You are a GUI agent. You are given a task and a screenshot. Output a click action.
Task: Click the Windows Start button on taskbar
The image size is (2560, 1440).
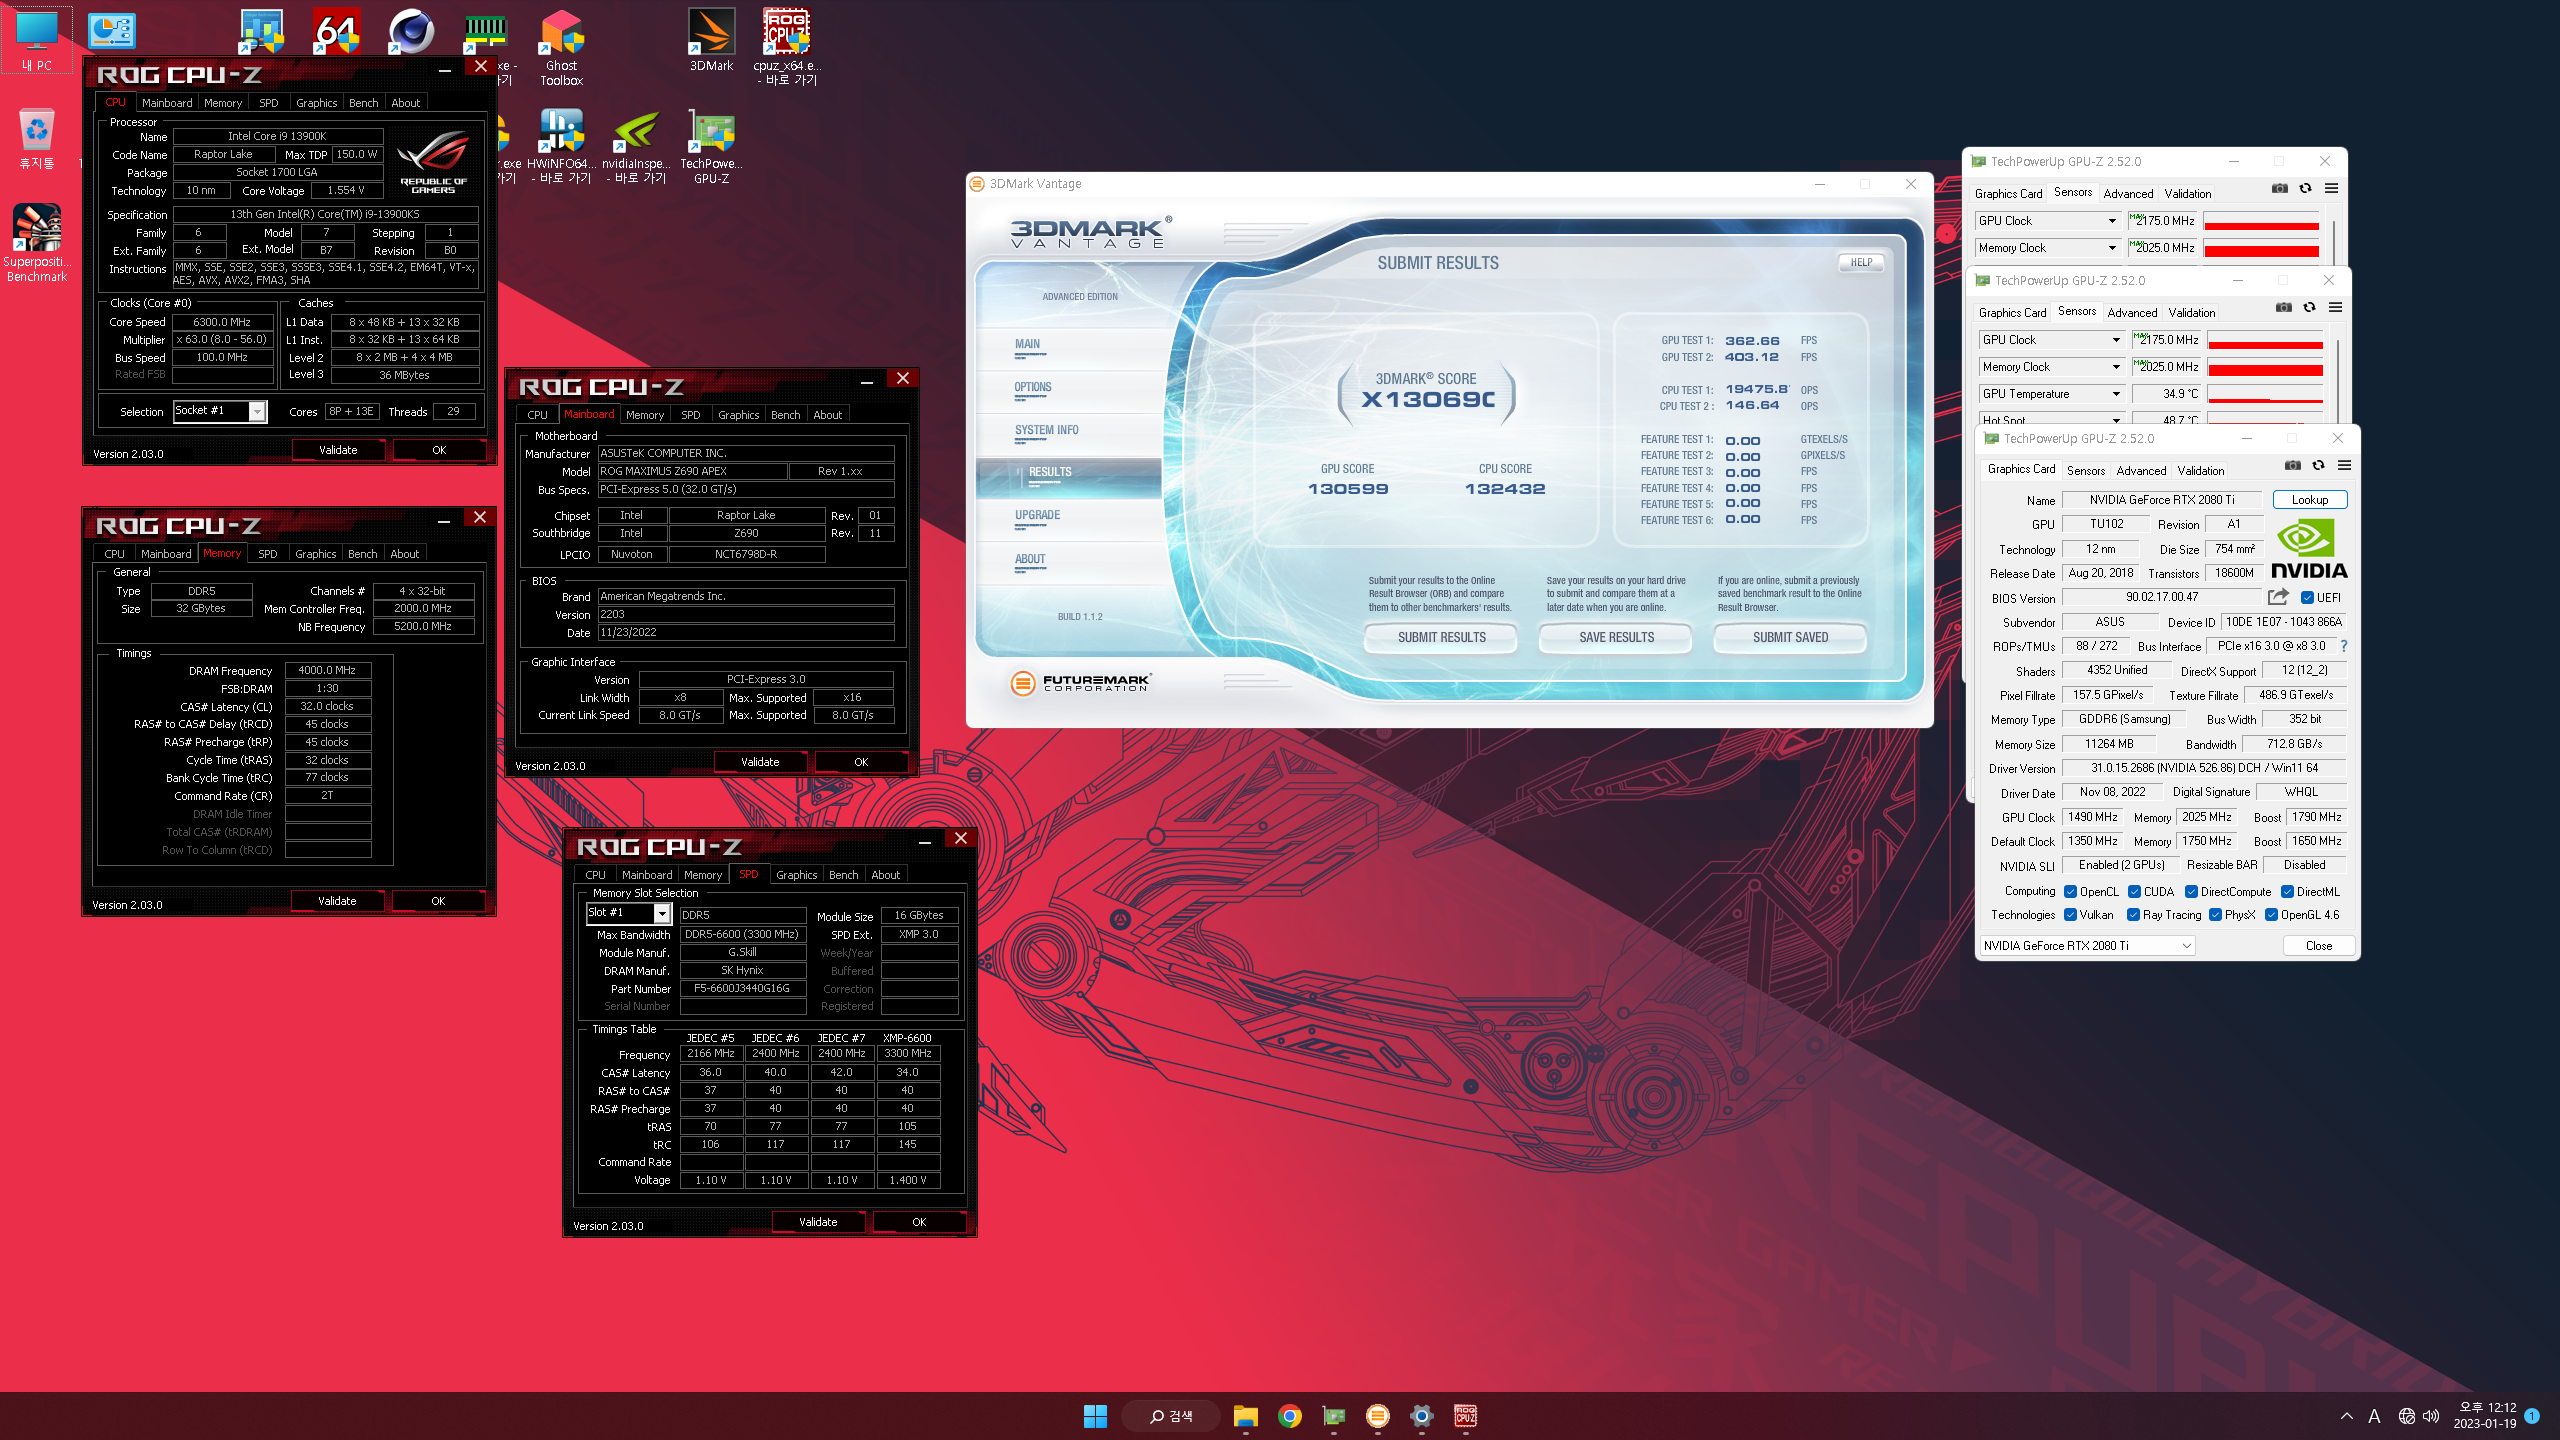click(1095, 1416)
